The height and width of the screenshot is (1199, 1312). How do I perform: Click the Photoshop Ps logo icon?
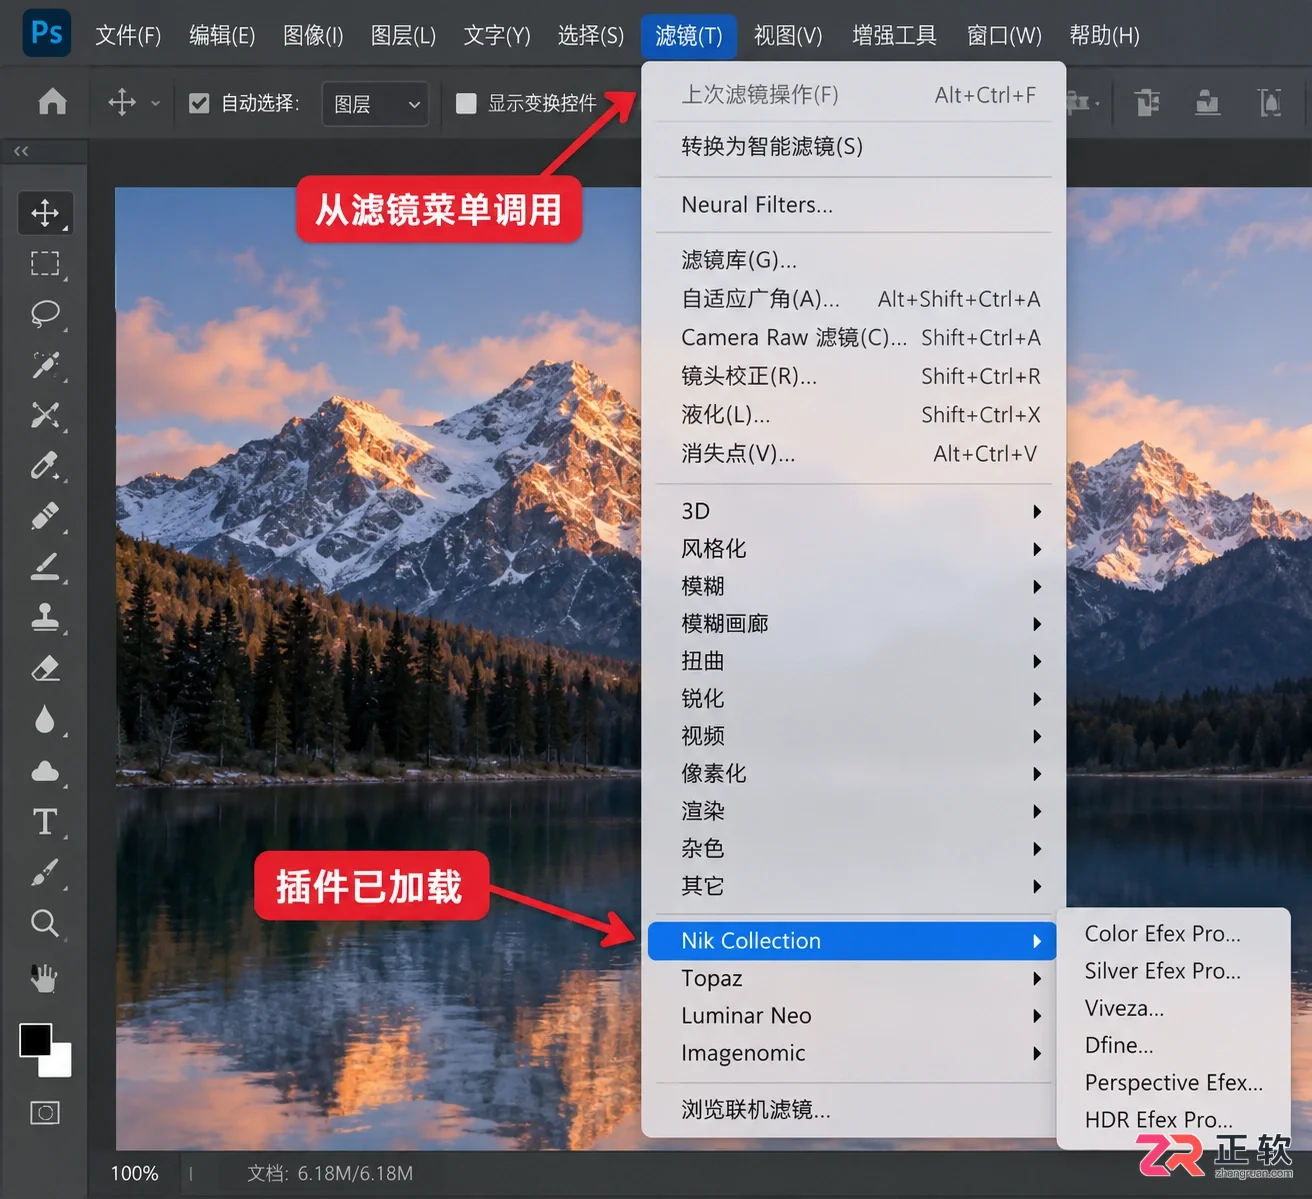[x=46, y=32]
